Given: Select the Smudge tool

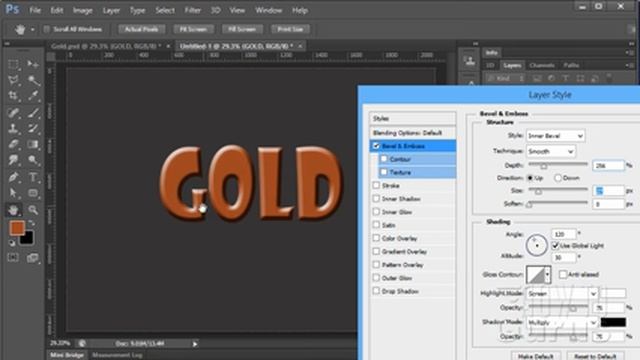Looking at the screenshot, I should click(13, 160).
